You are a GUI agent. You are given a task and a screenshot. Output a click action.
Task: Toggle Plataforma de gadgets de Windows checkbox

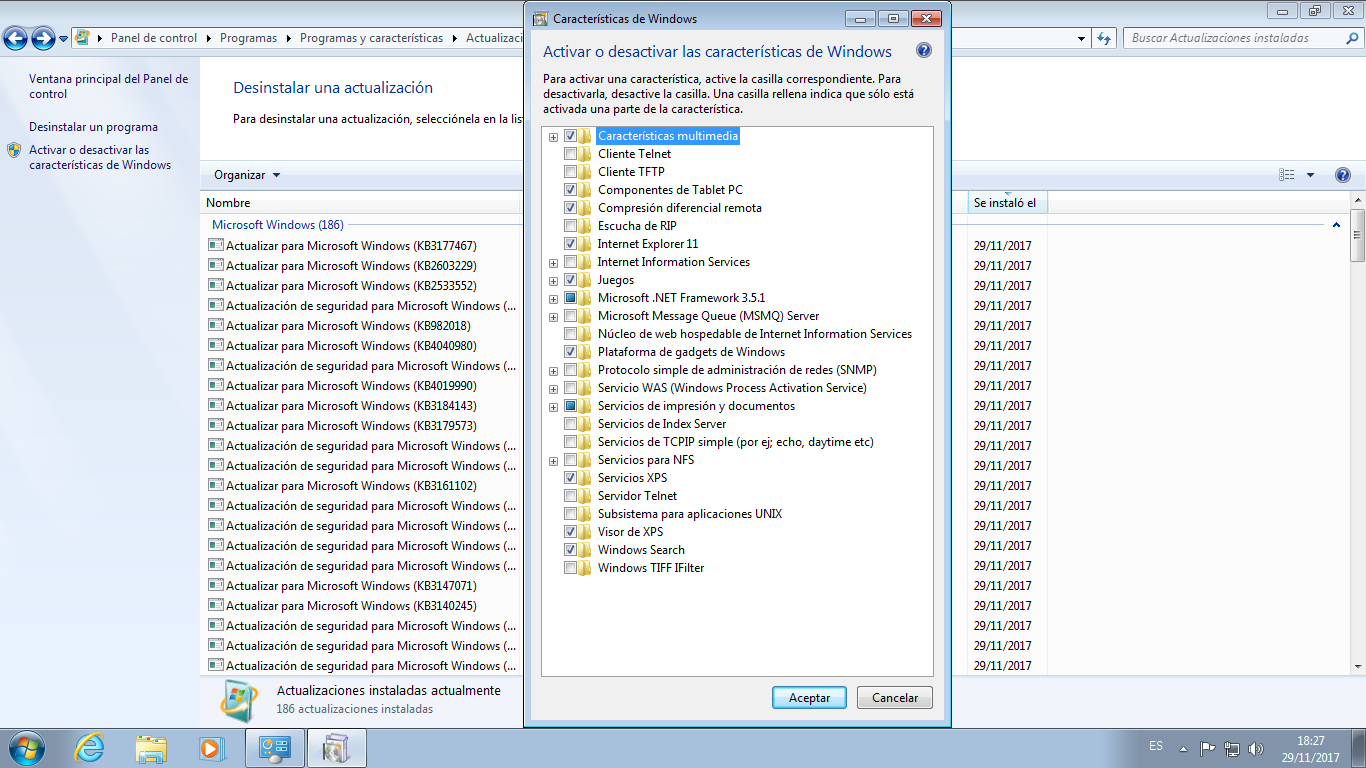pyautogui.click(x=570, y=352)
